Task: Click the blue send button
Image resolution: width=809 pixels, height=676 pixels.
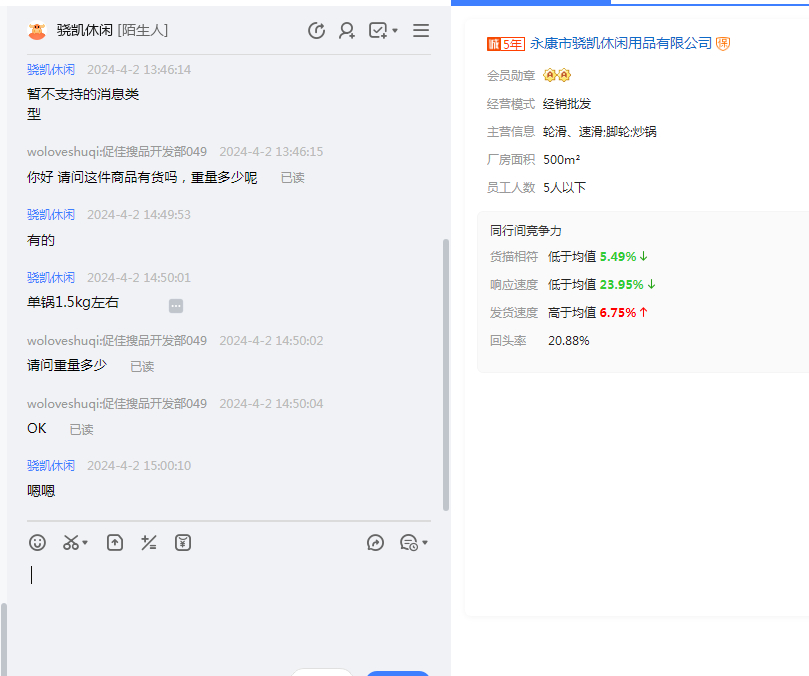Action: coord(398,673)
